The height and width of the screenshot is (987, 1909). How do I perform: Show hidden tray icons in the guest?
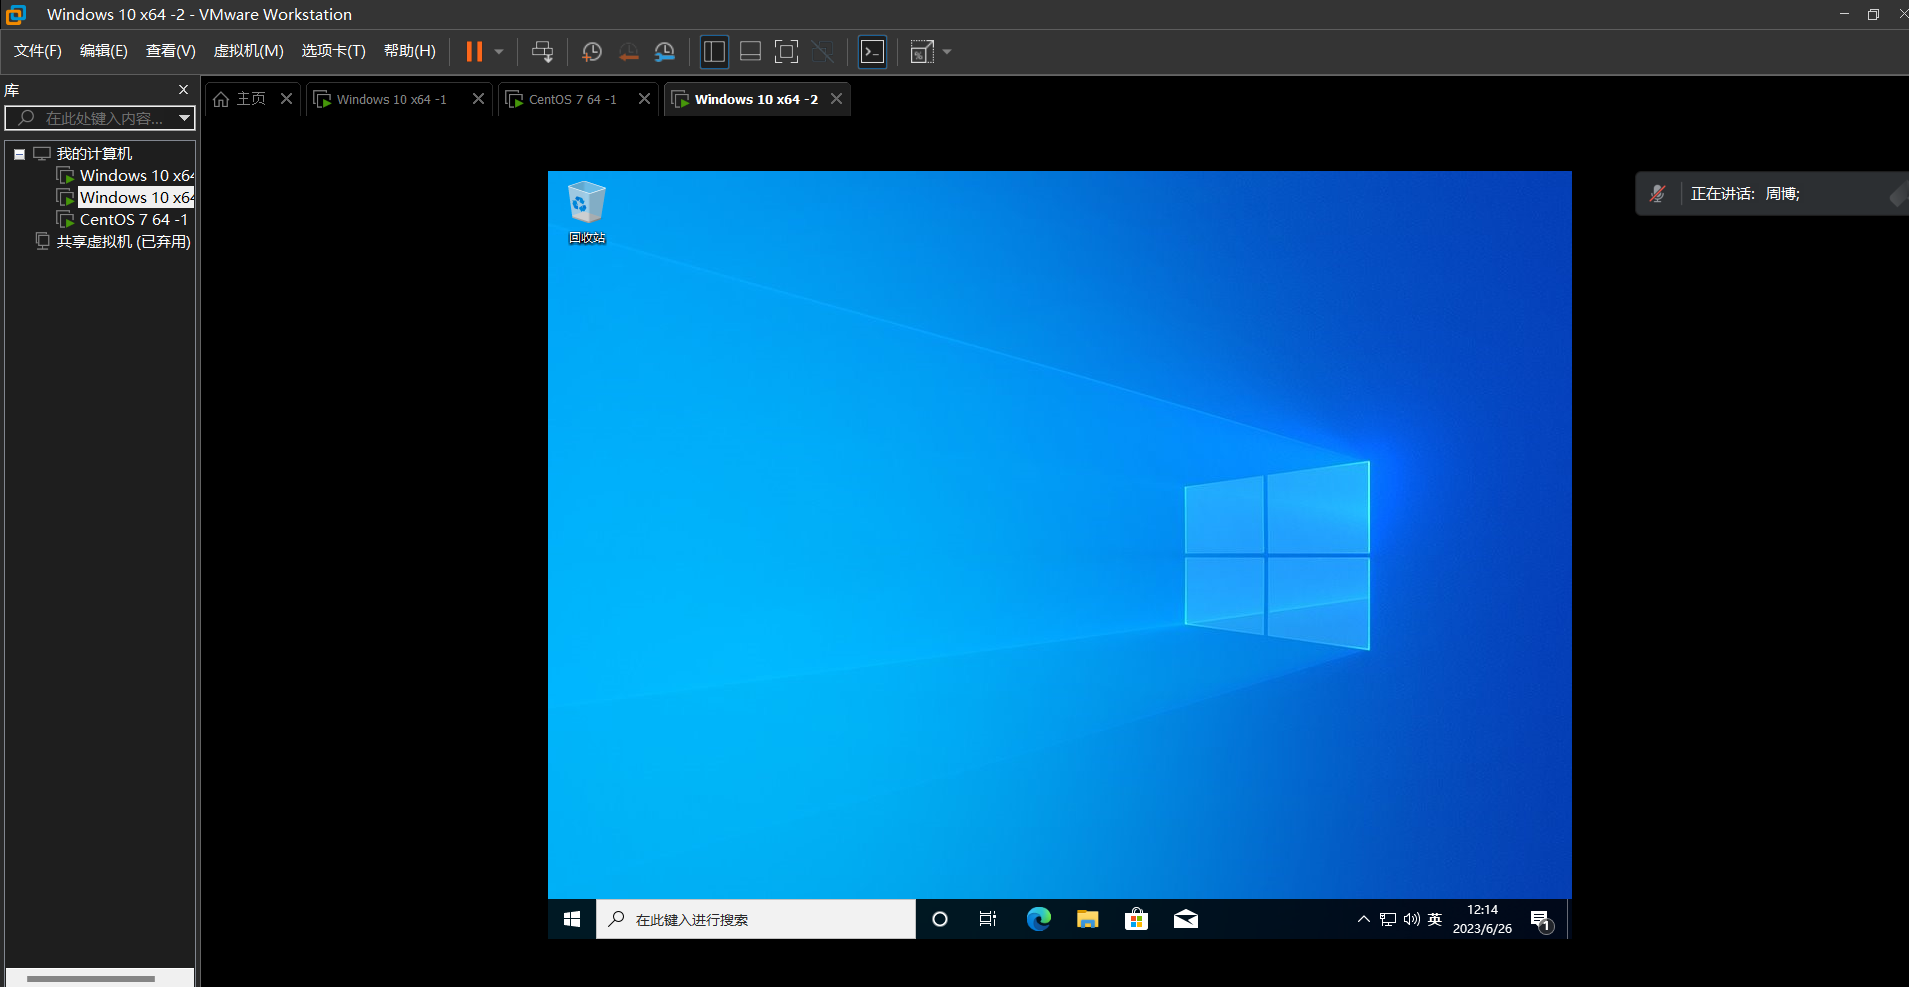click(x=1363, y=919)
